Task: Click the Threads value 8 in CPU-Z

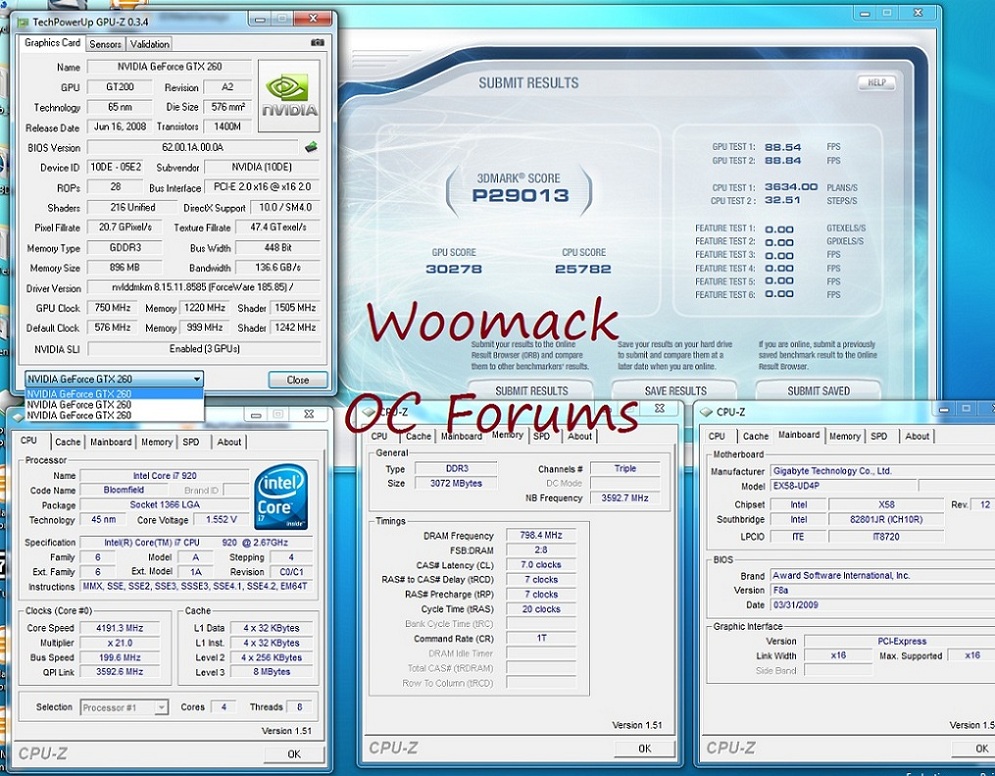Action: coord(299,707)
